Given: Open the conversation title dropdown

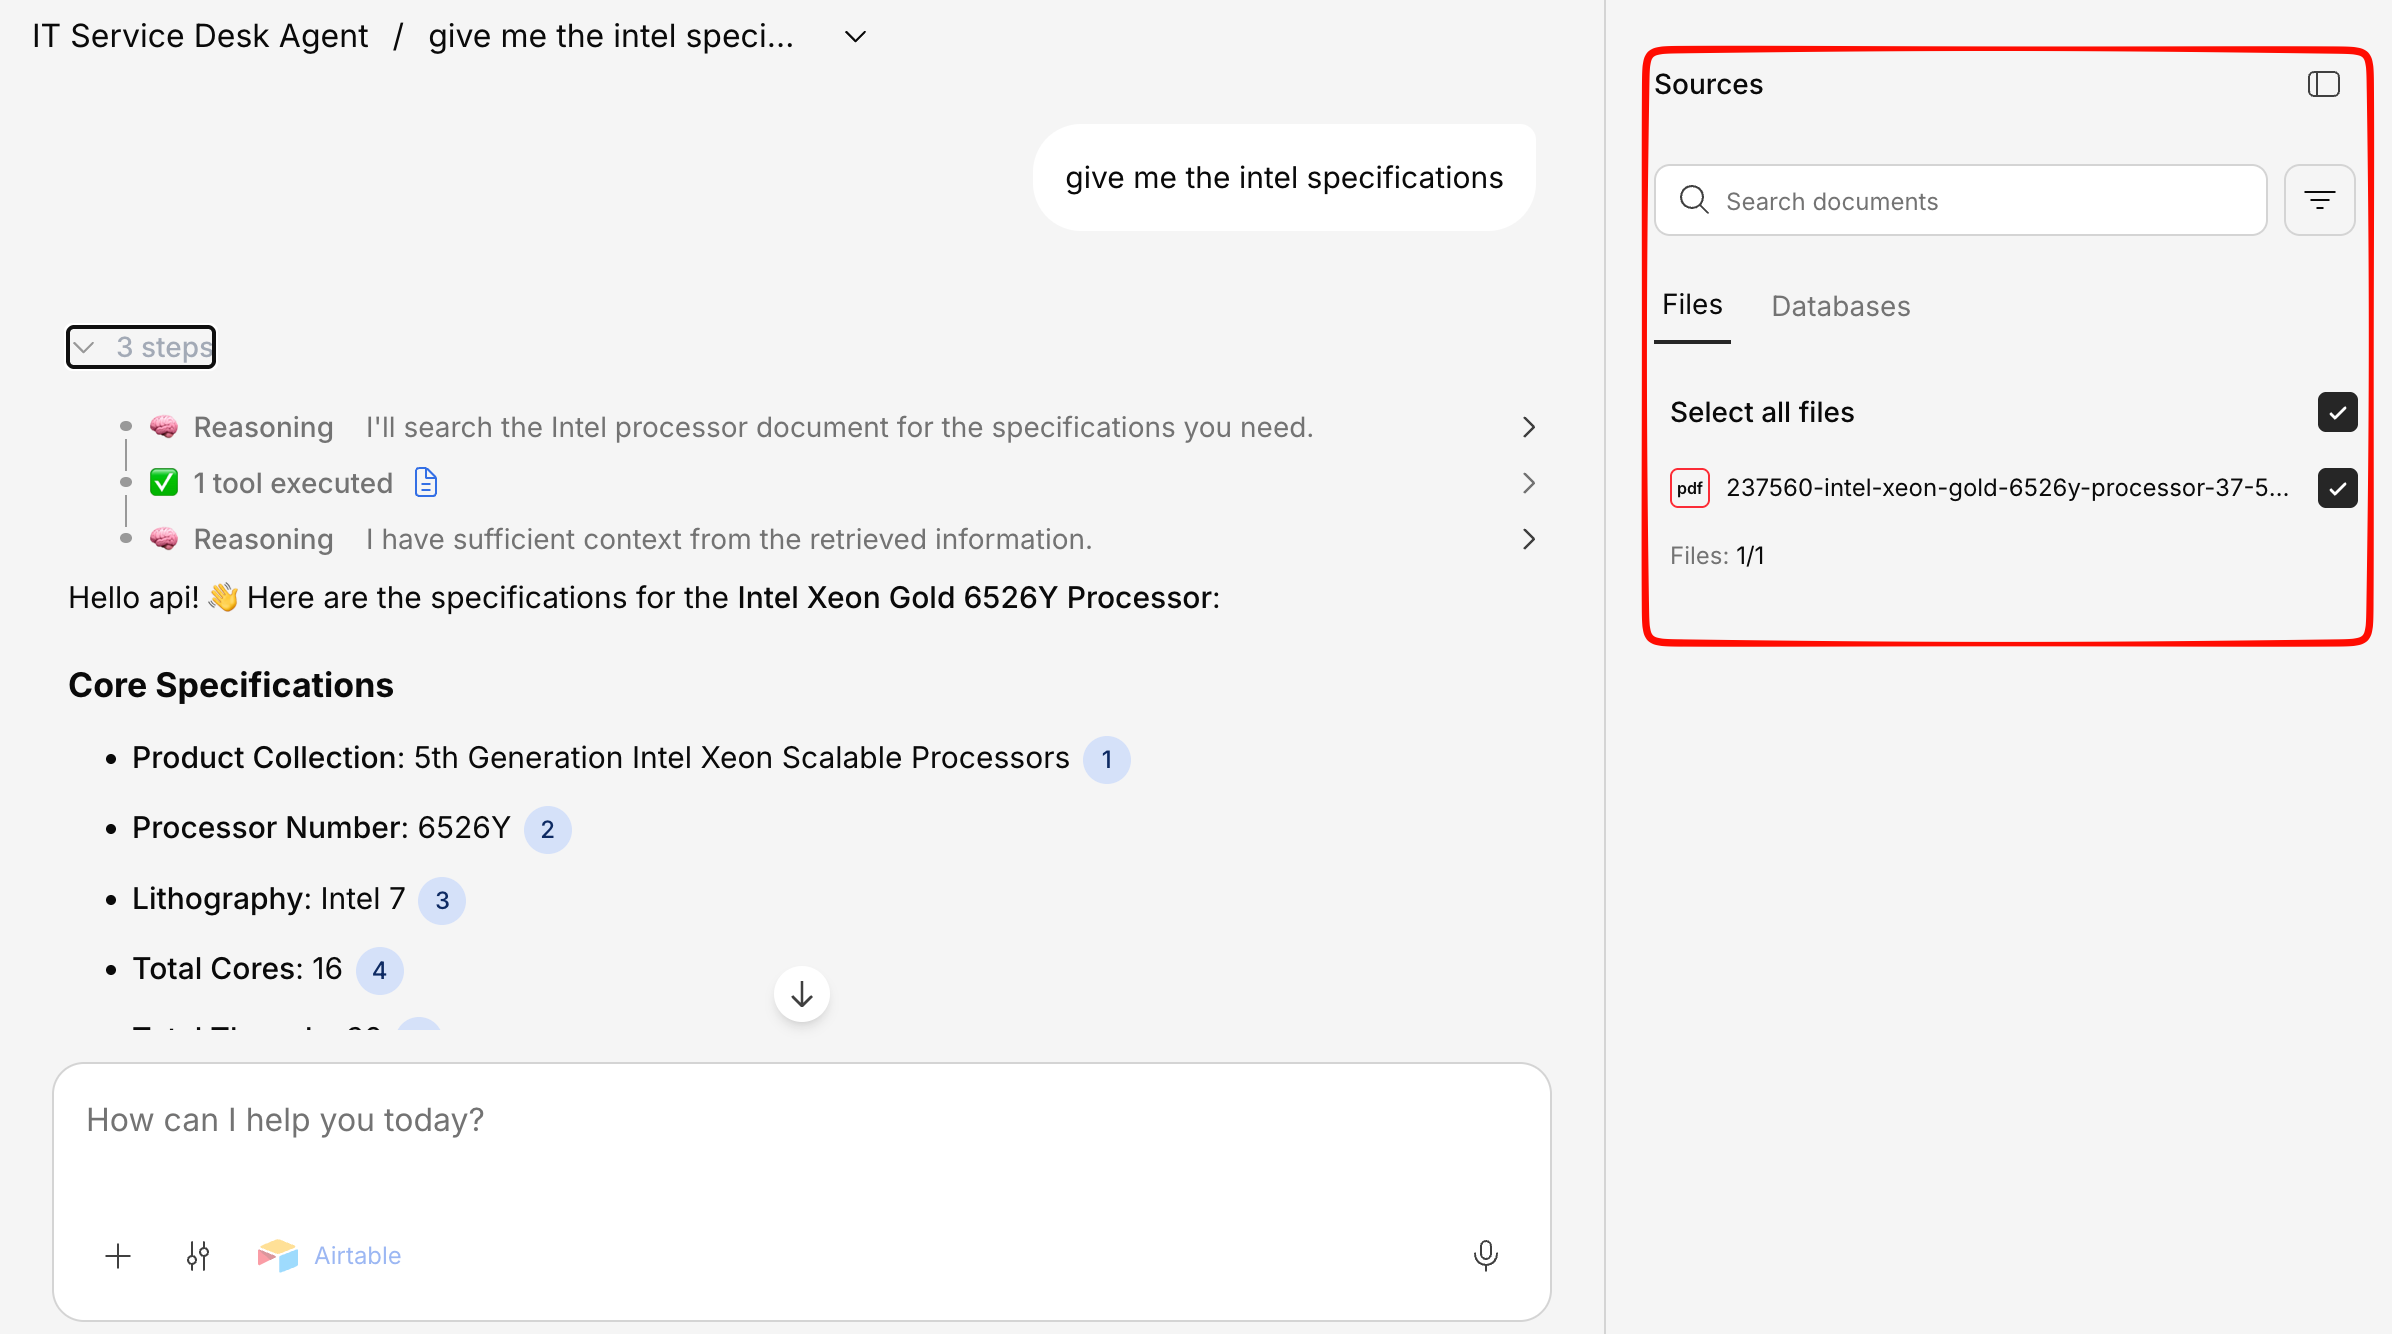Looking at the screenshot, I should [x=855, y=37].
